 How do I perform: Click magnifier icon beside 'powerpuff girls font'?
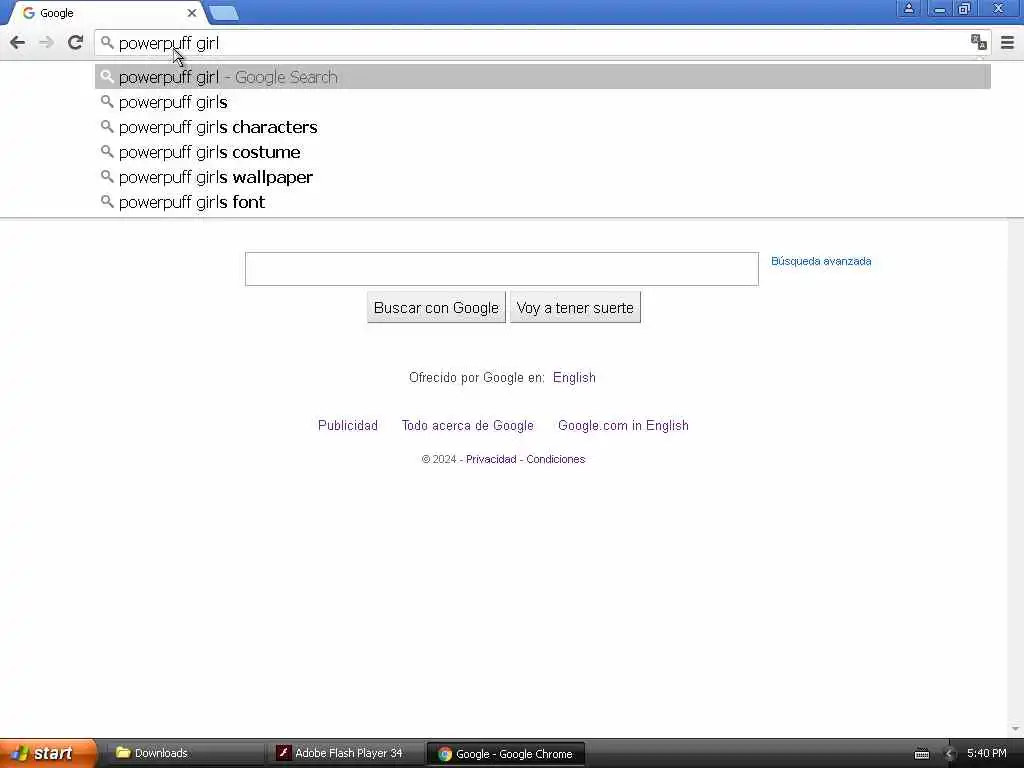point(107,202)
